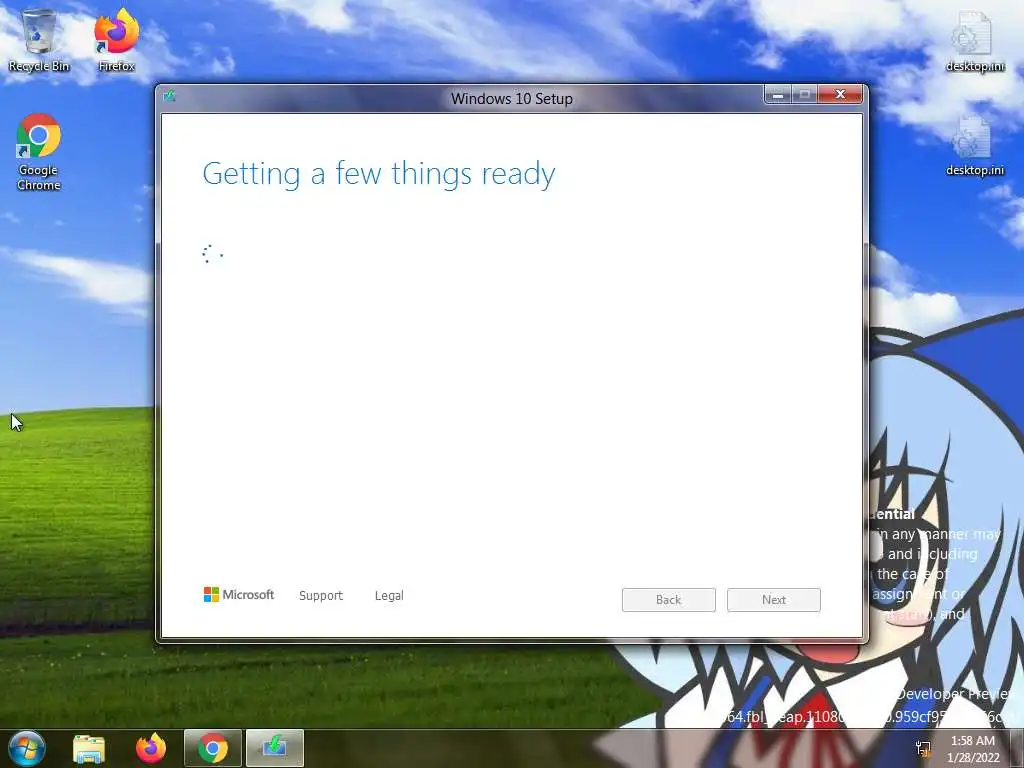This screenshot has width=1024, height=768.
Task: Open the Support link
Action: 321,596
